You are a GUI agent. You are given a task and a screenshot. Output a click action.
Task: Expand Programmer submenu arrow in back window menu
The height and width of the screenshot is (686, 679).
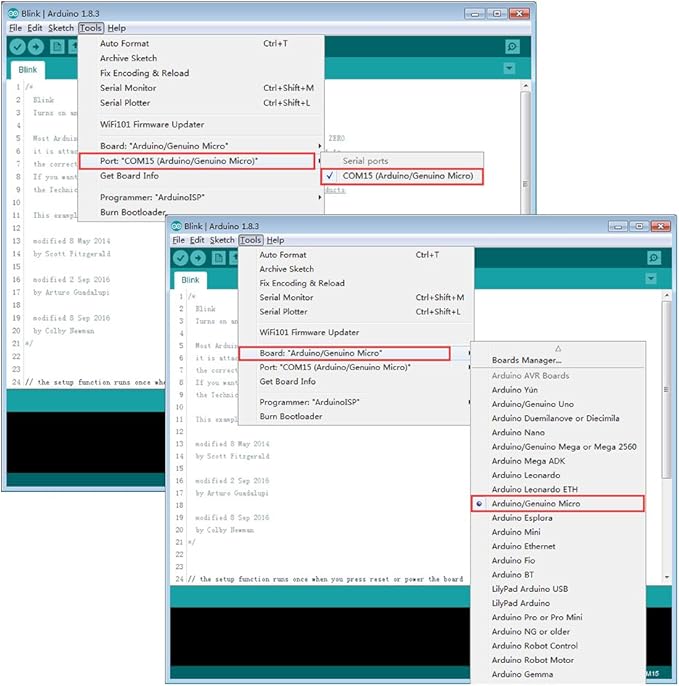click(x=320, y=198)
